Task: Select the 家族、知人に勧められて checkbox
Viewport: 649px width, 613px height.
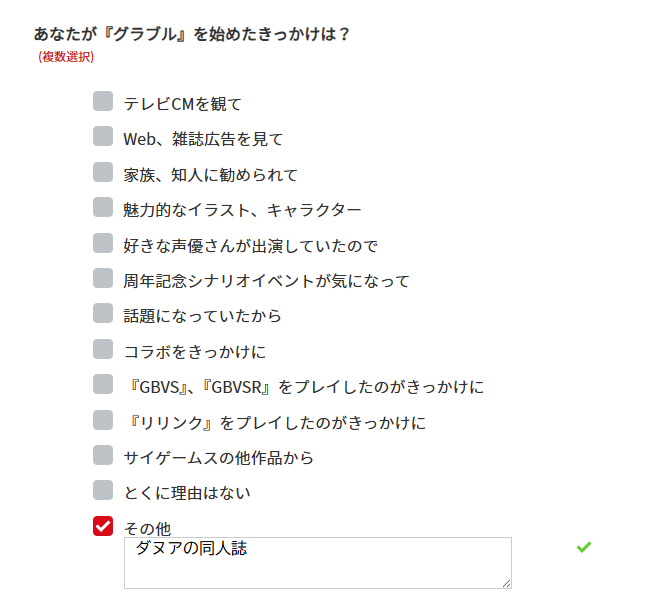Action: (103, 173)
